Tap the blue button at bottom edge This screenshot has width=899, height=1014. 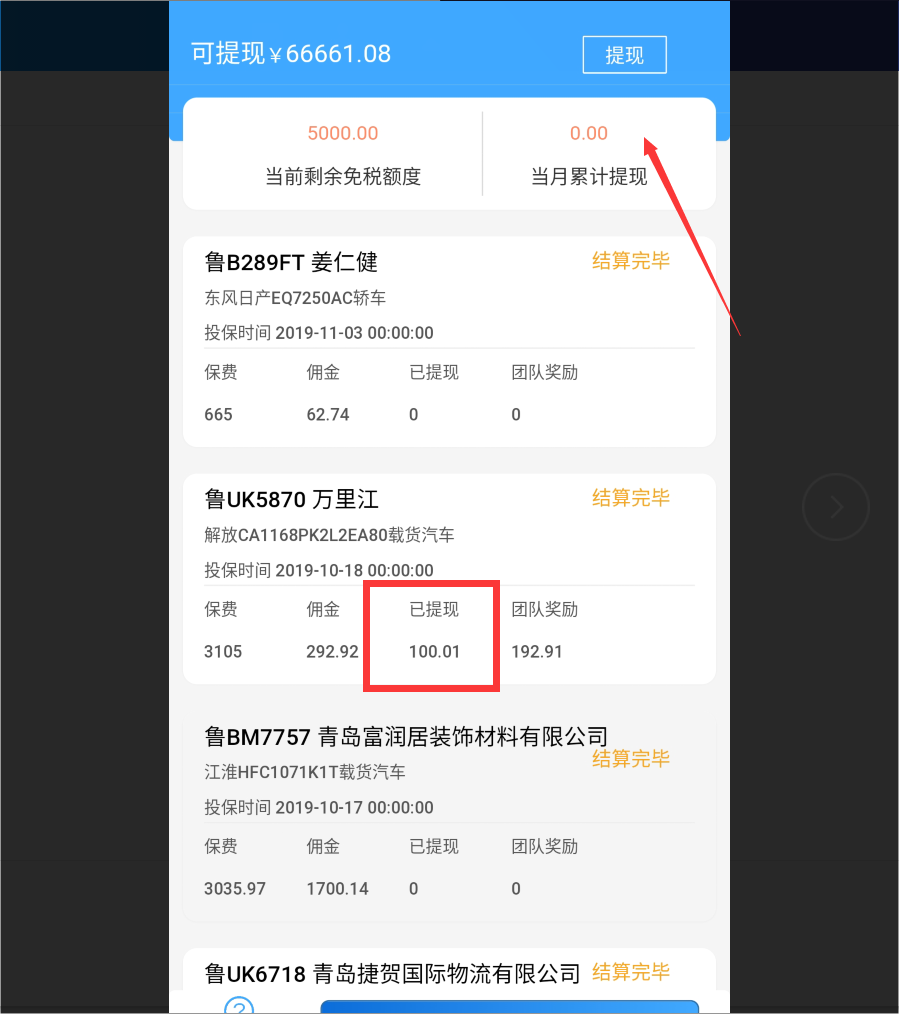click(x=510, y=1007)
